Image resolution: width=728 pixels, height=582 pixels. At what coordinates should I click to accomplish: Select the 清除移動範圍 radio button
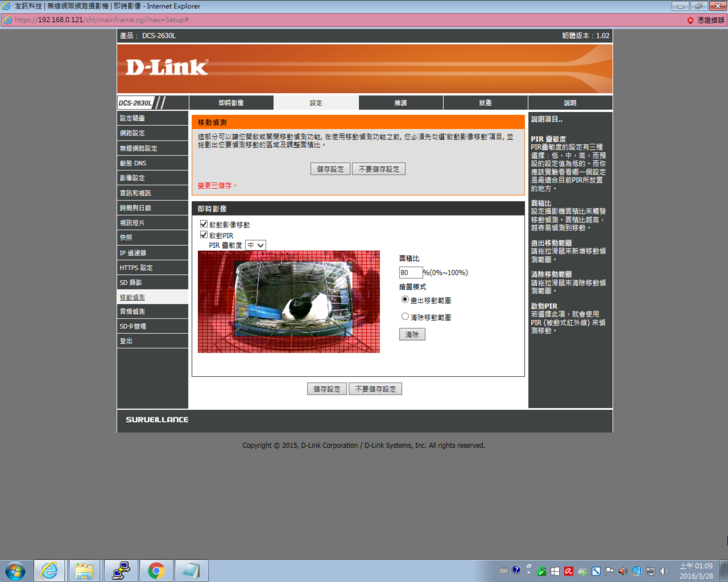[405, 317]
